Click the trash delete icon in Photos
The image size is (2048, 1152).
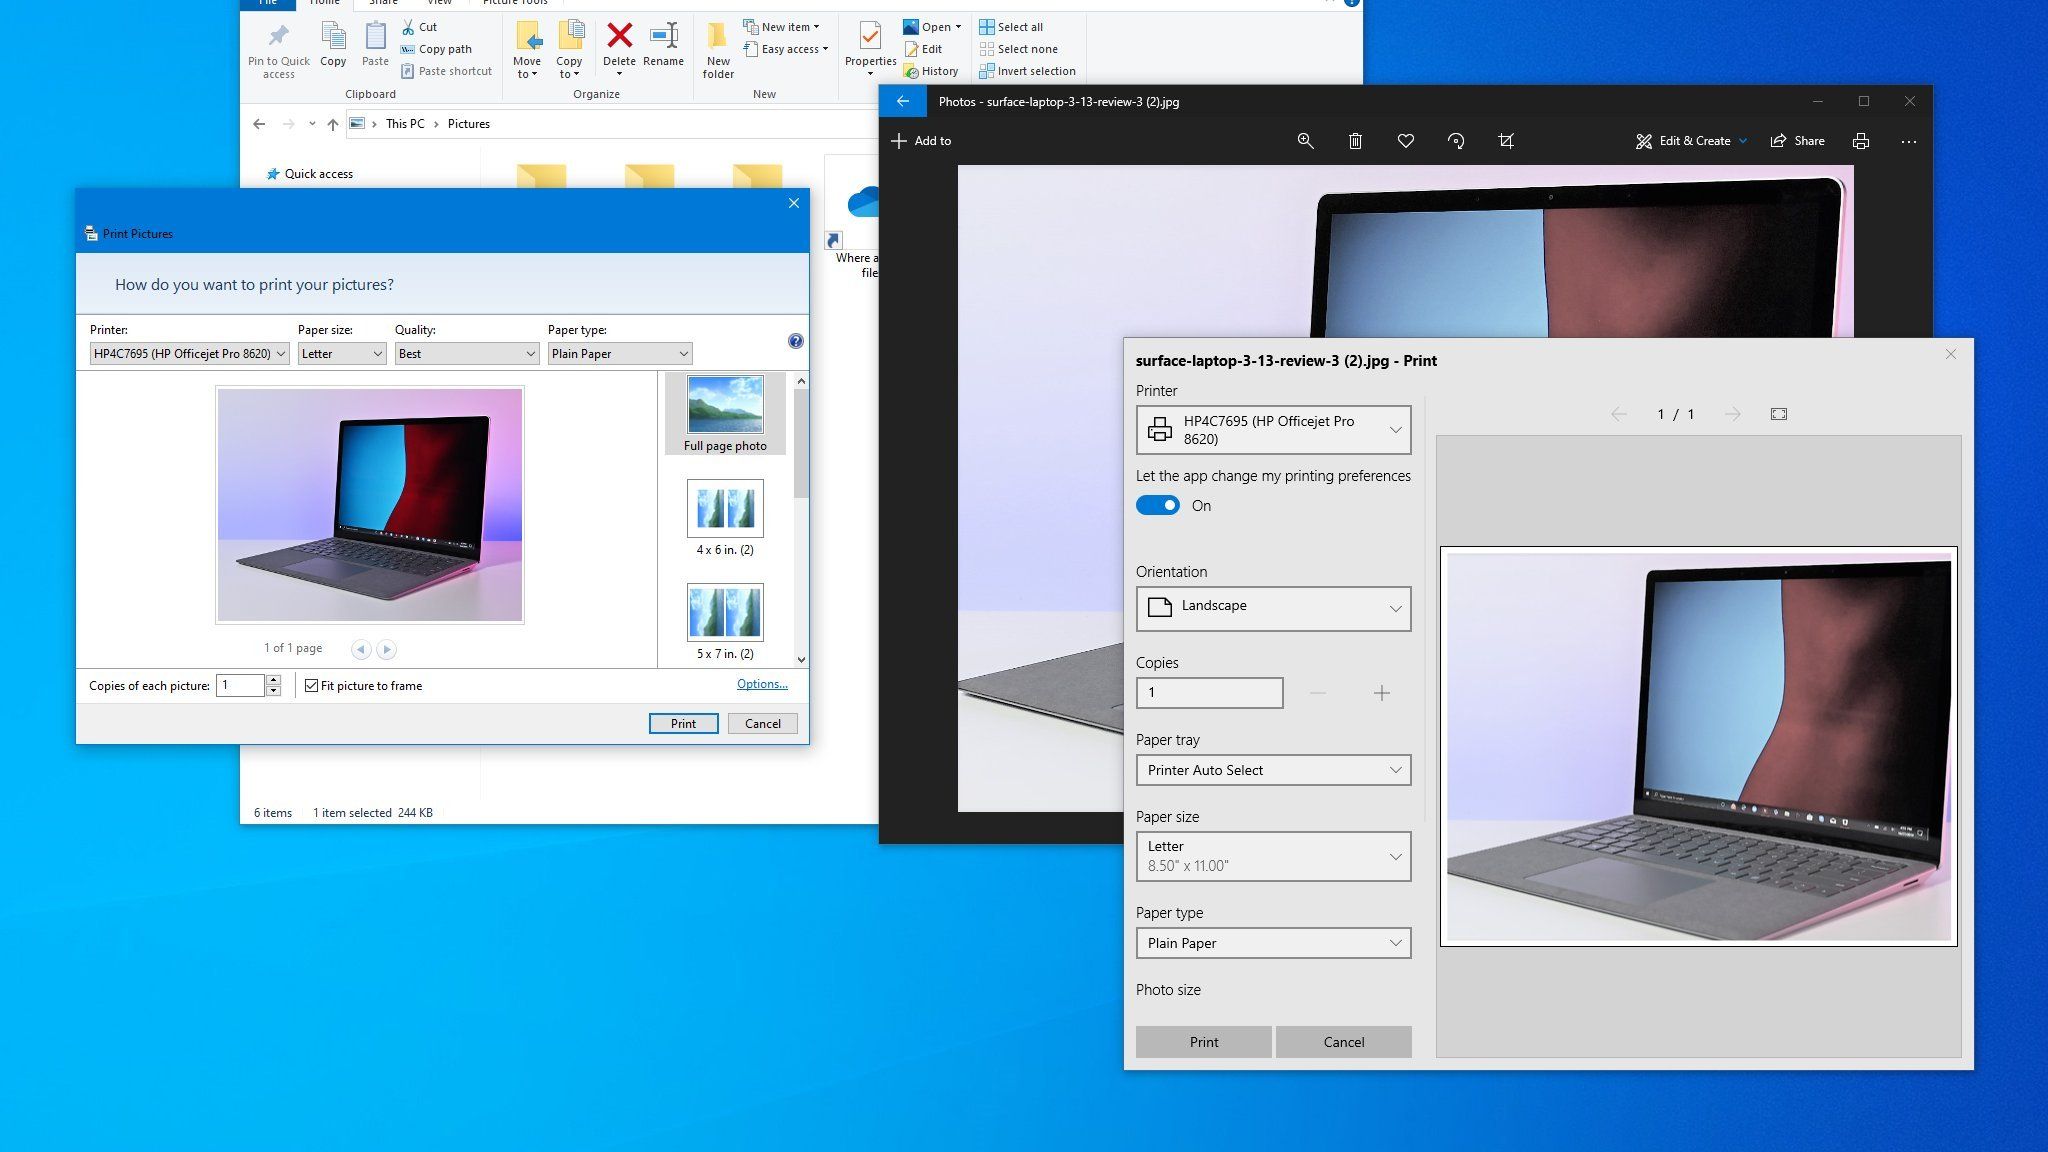tap(1355, 141)
